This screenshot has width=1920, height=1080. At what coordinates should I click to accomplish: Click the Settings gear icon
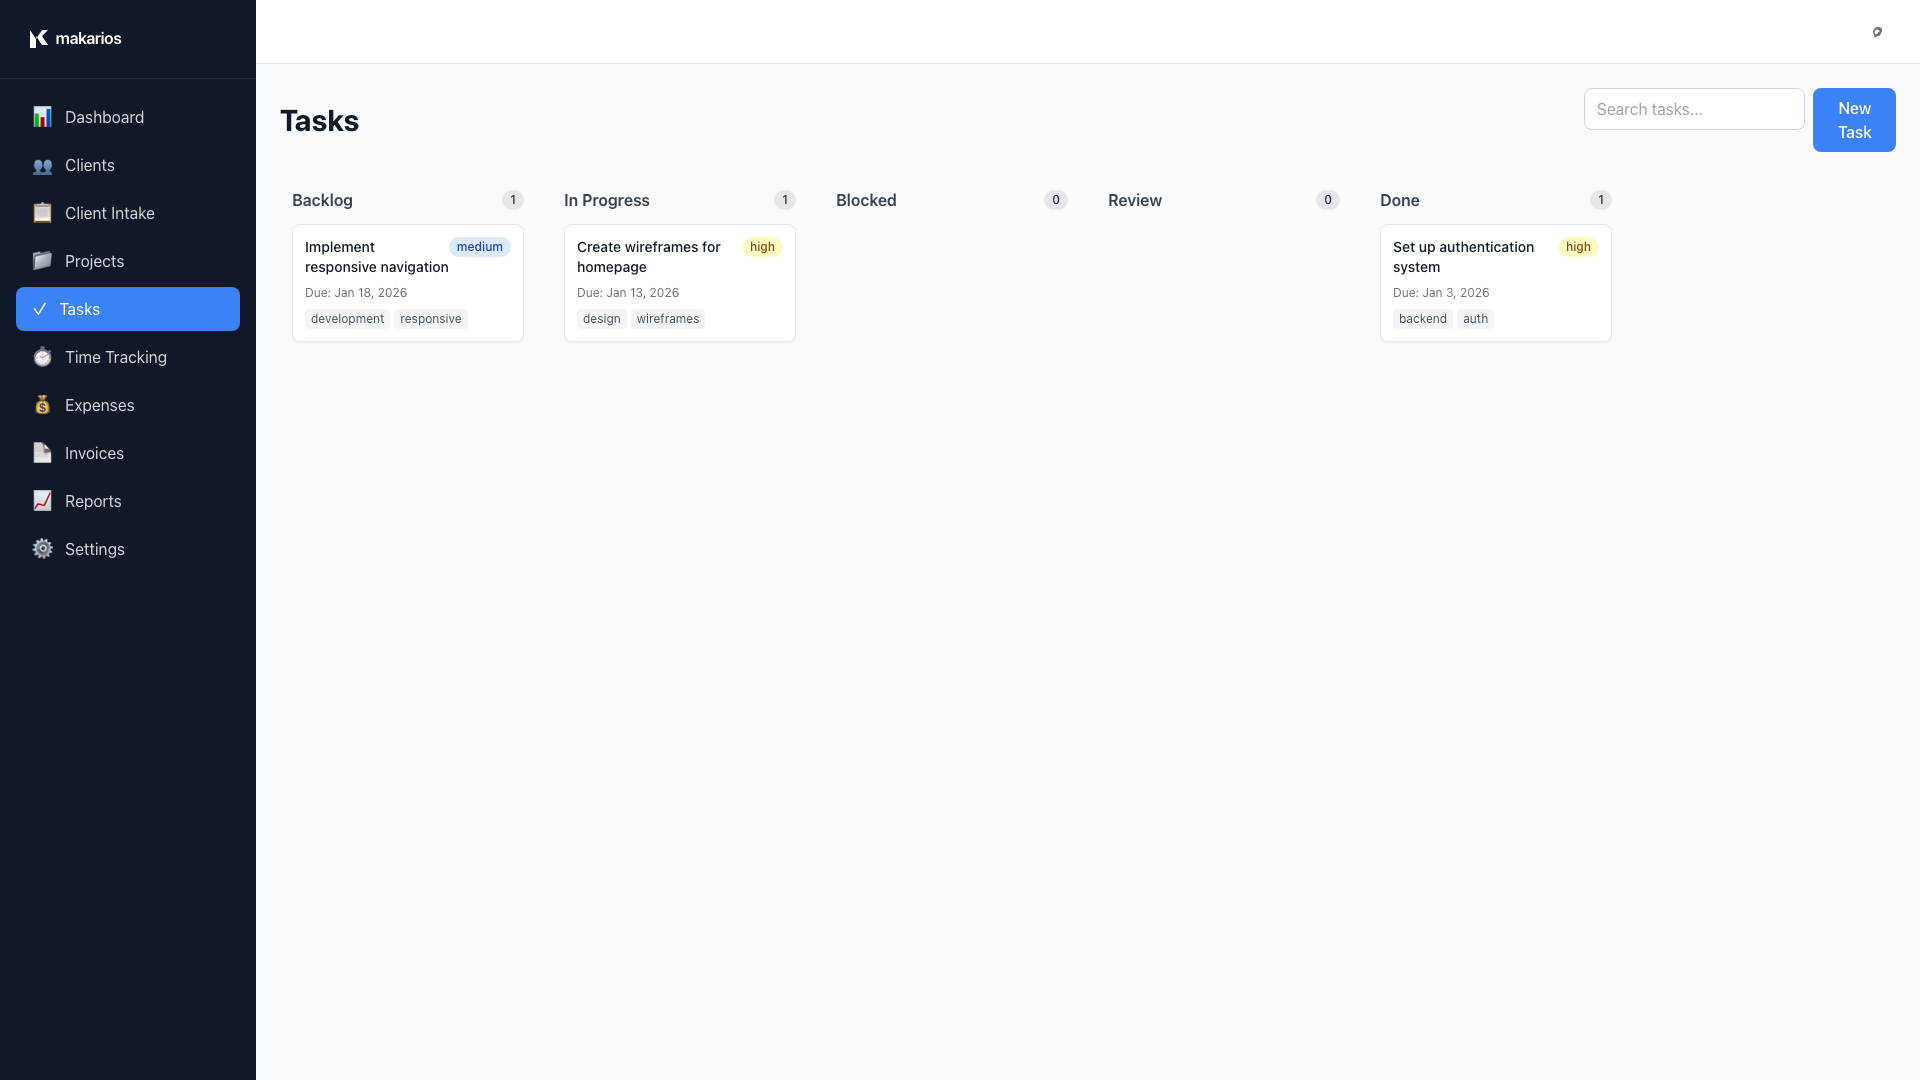click(x=42, y=549)
